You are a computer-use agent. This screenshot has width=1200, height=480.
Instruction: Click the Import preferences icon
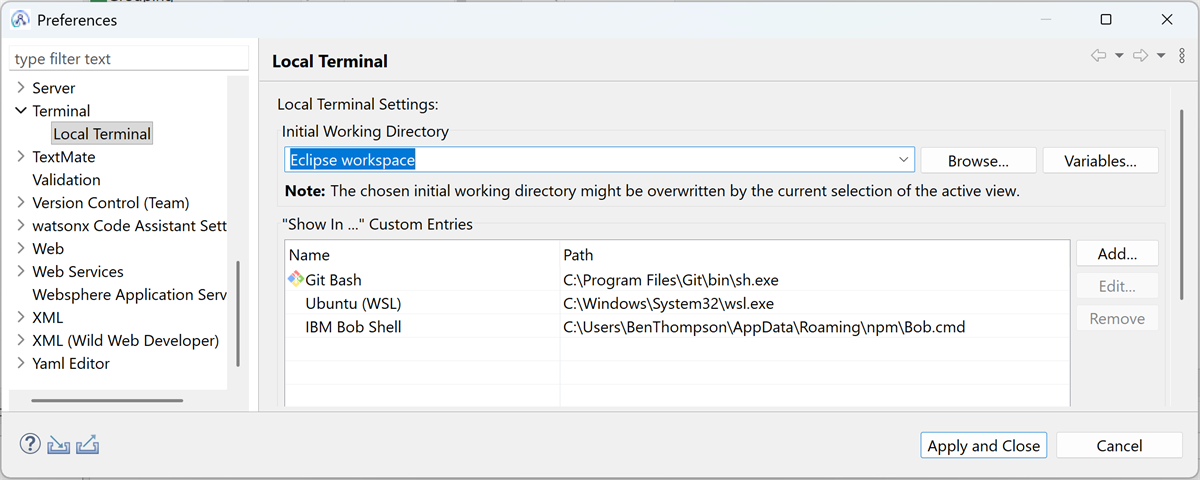click(x=59, y=445)
